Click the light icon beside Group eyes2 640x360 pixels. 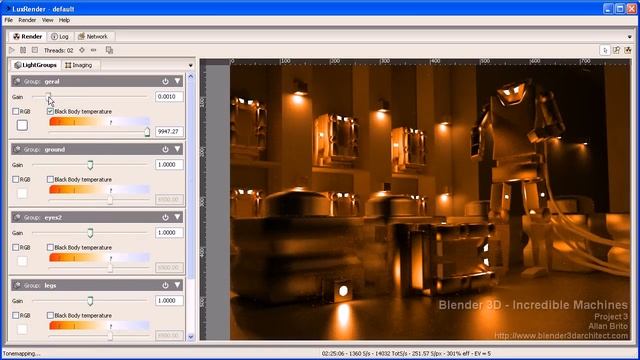pyautogui.click(x=17, y=217)
